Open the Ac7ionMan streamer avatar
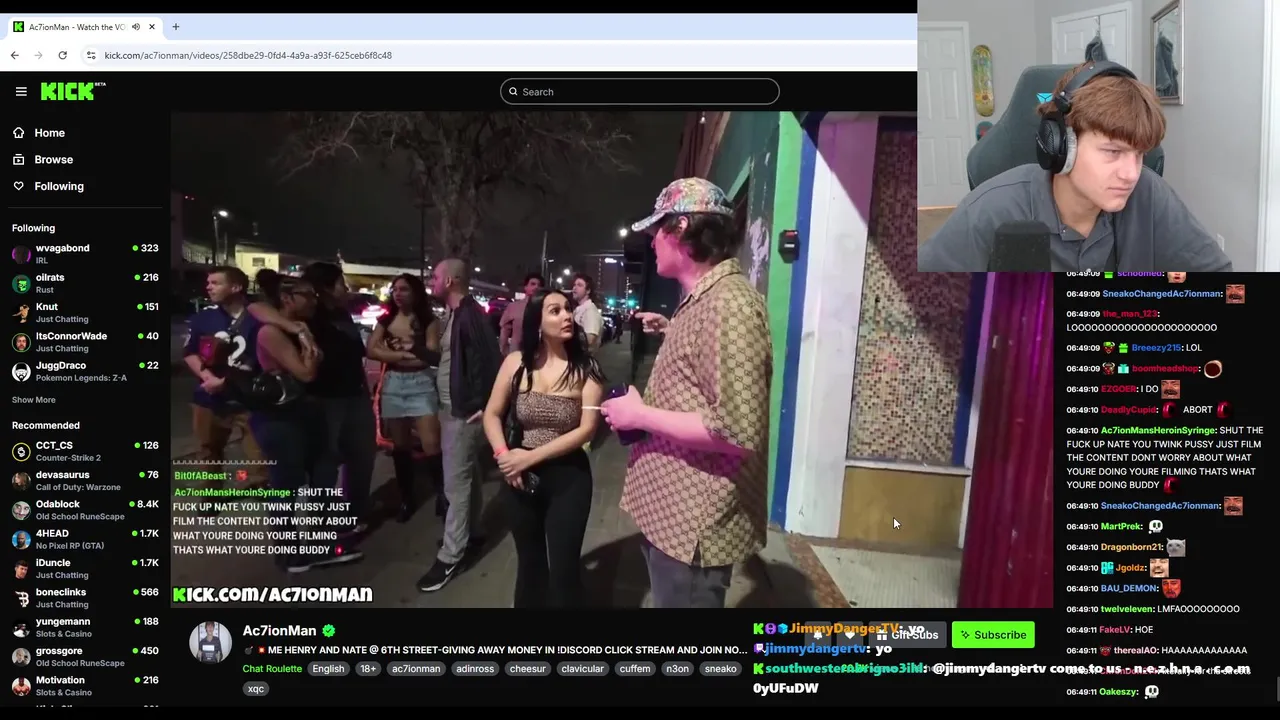 coord(211,642)
